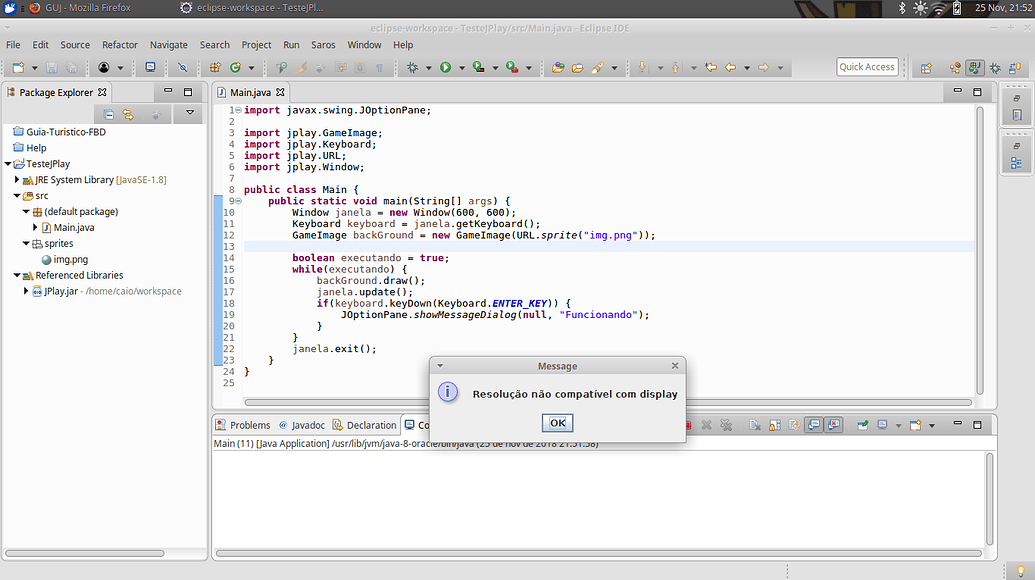Click Collapse All in Package Explorer
The image size is (1035, 580).
pos(110,115)
